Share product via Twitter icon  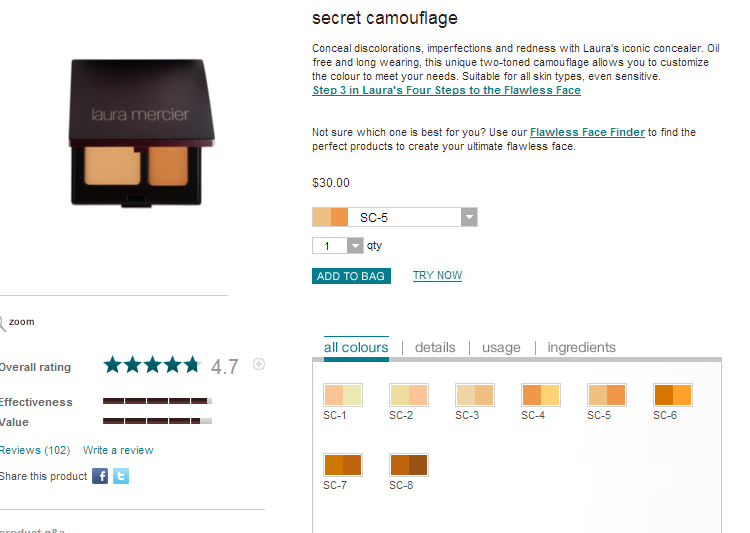tap(121, 476)
